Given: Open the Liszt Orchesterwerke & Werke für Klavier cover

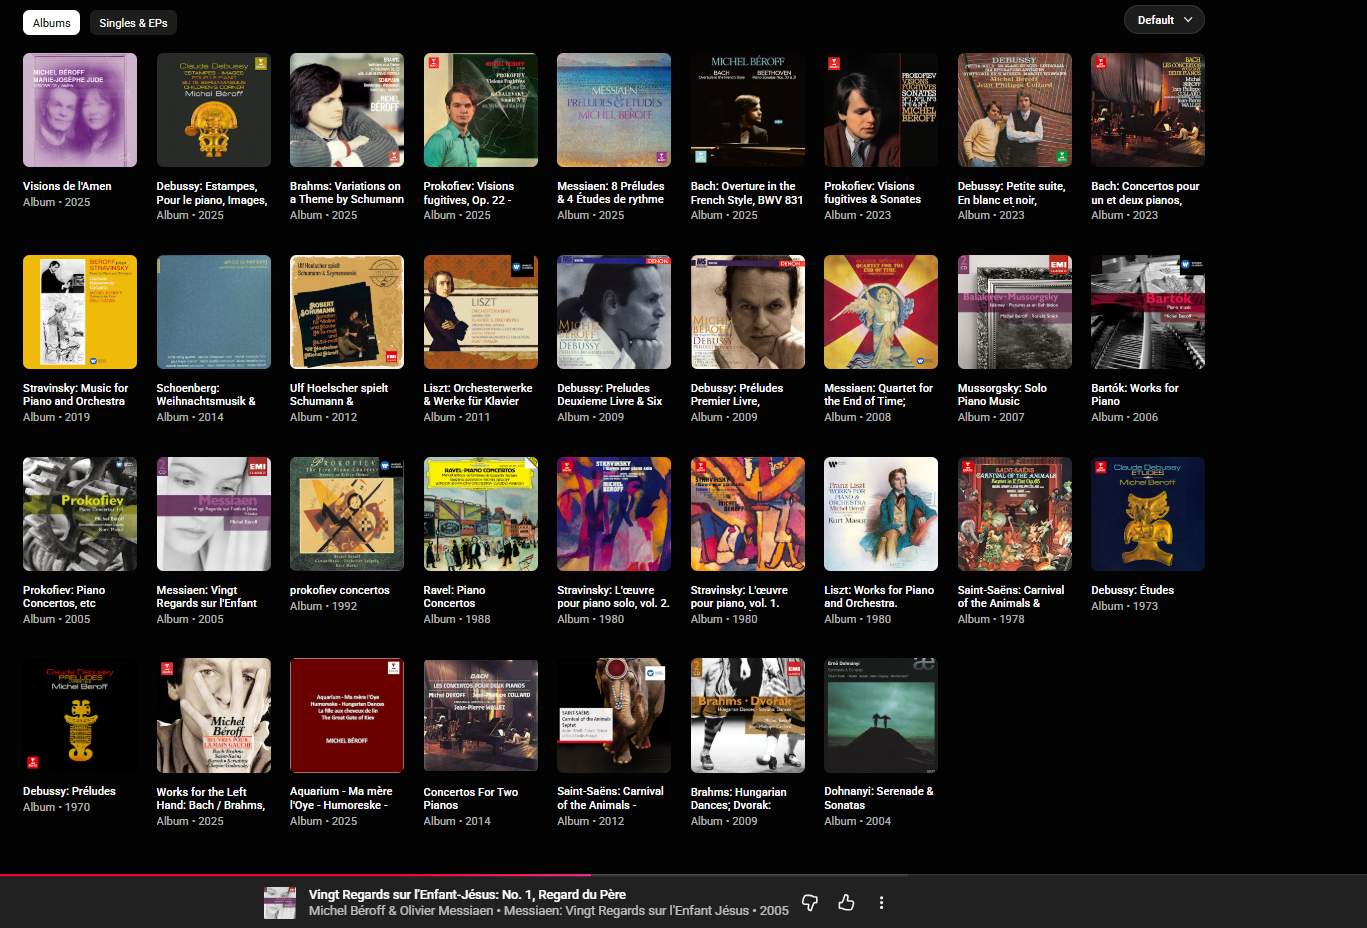Looking at the screenshot, I should (481, 312).
